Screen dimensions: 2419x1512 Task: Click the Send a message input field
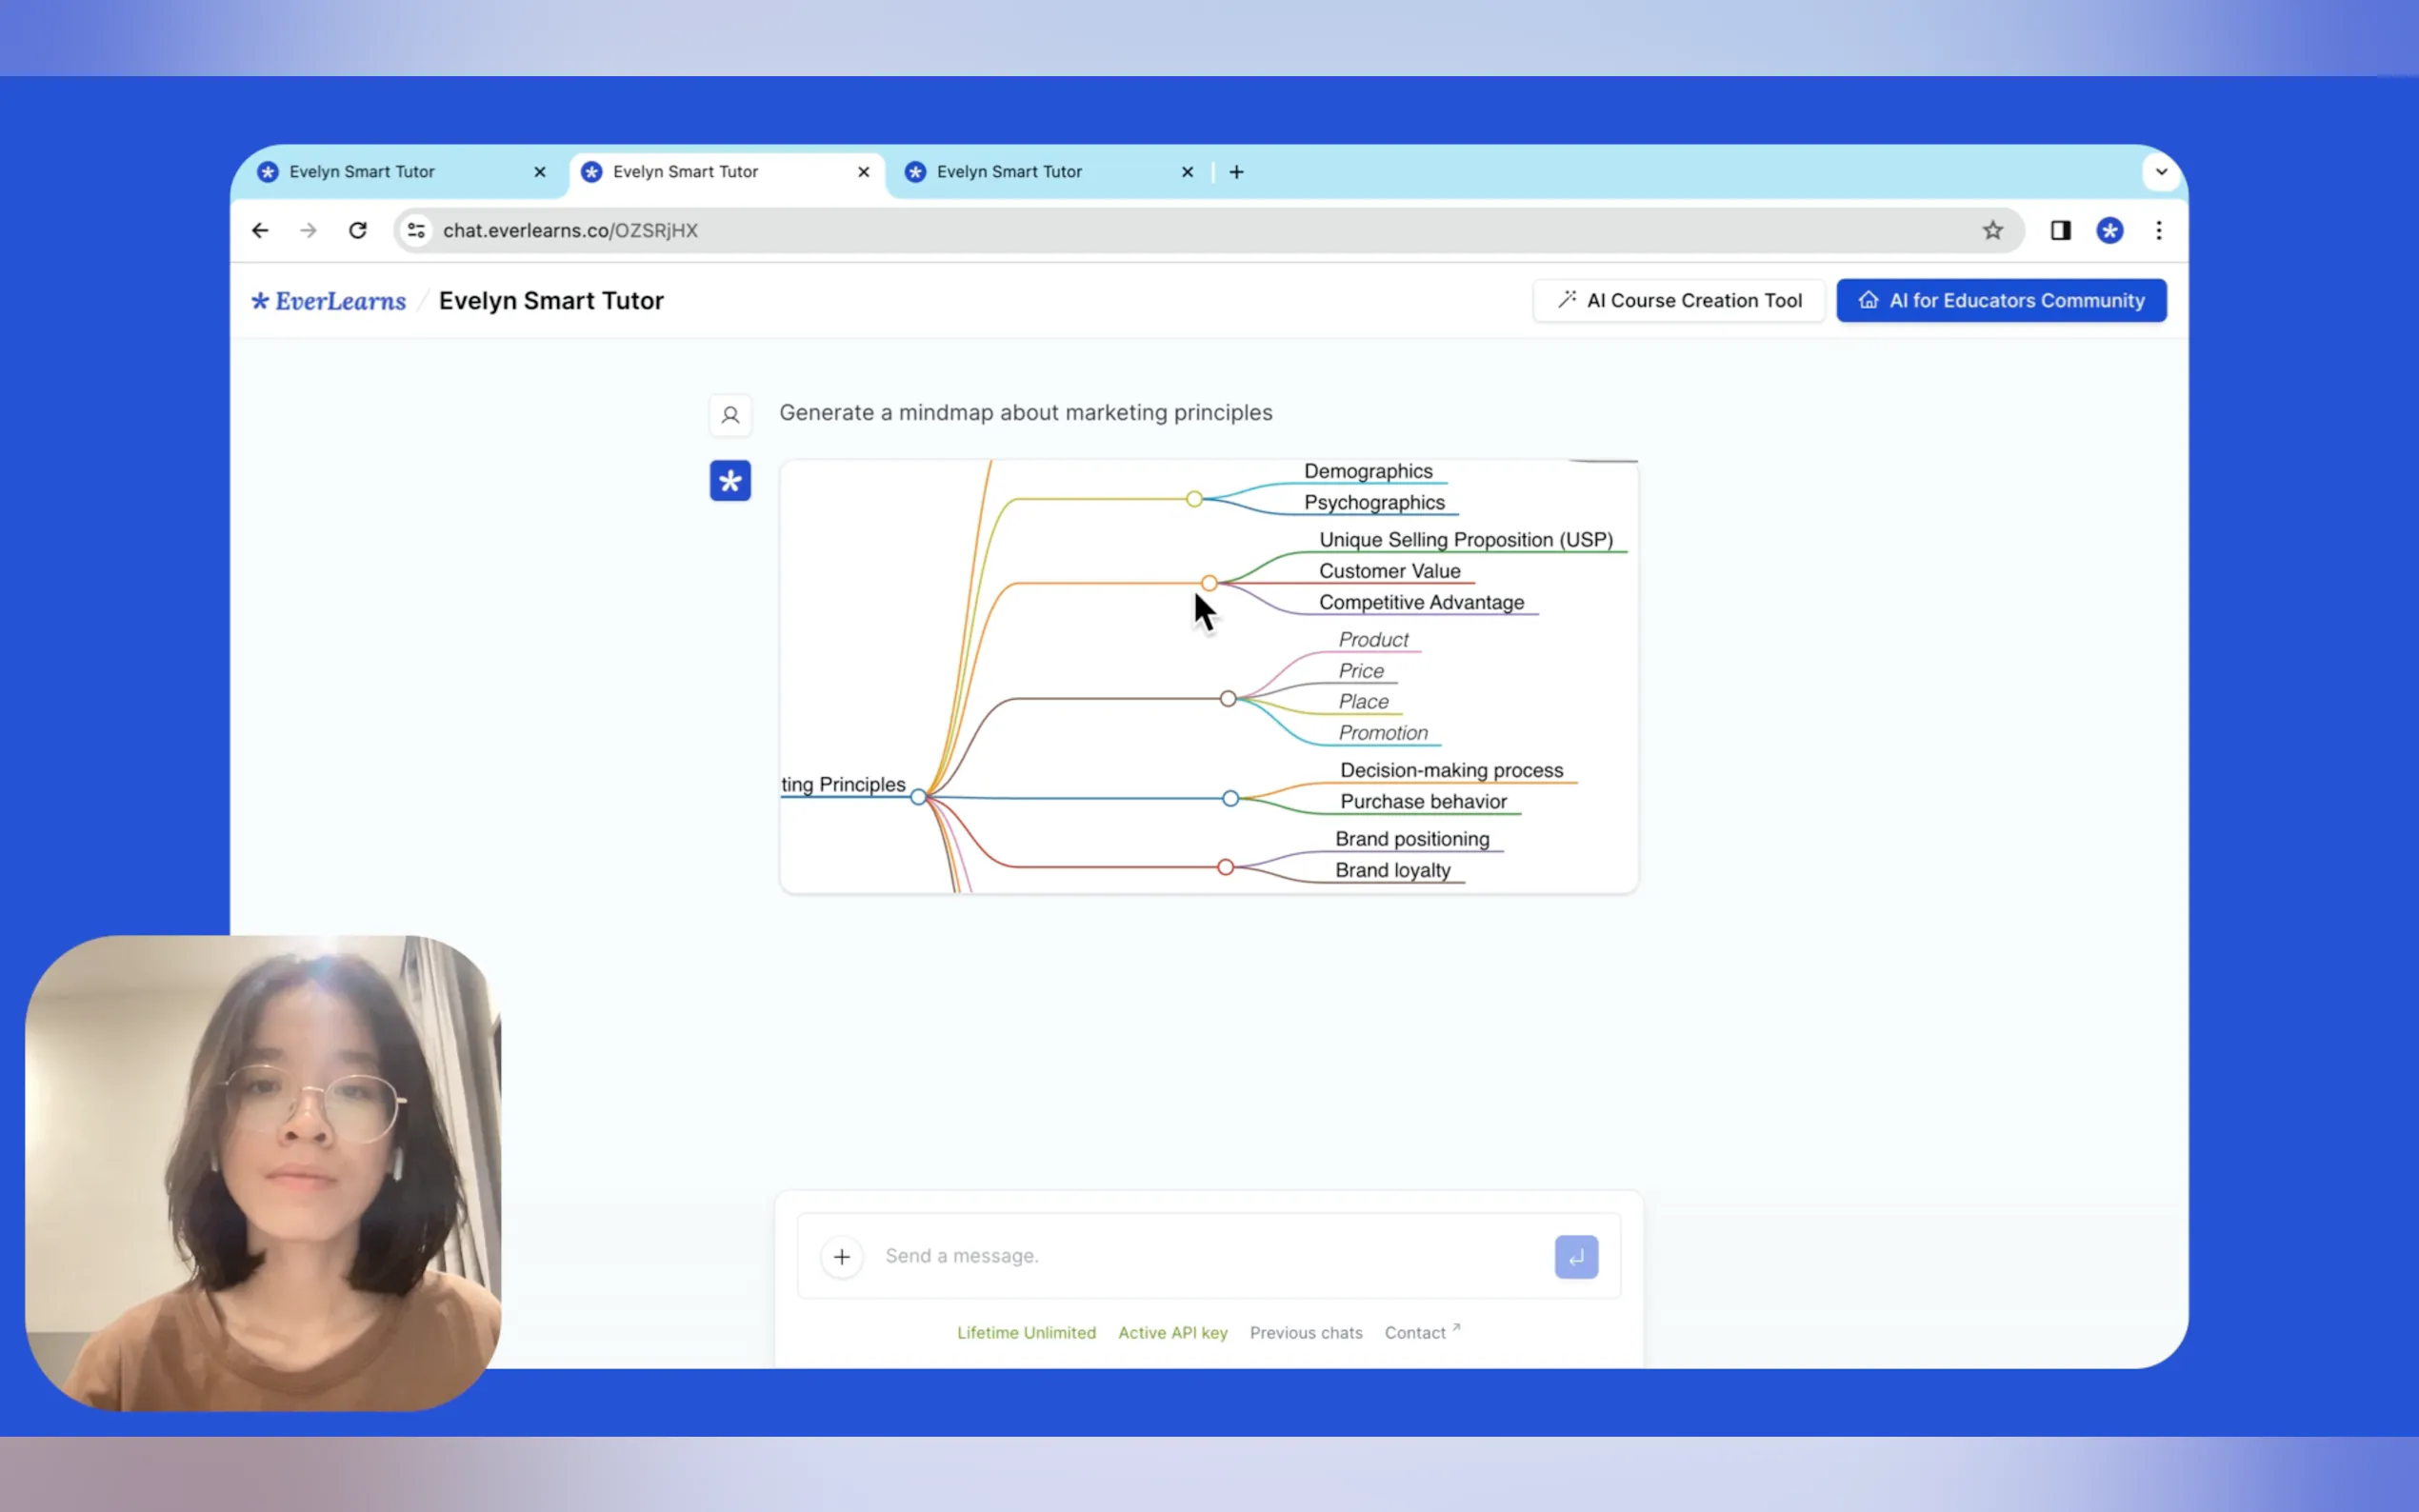[x=1200, y=1256]
